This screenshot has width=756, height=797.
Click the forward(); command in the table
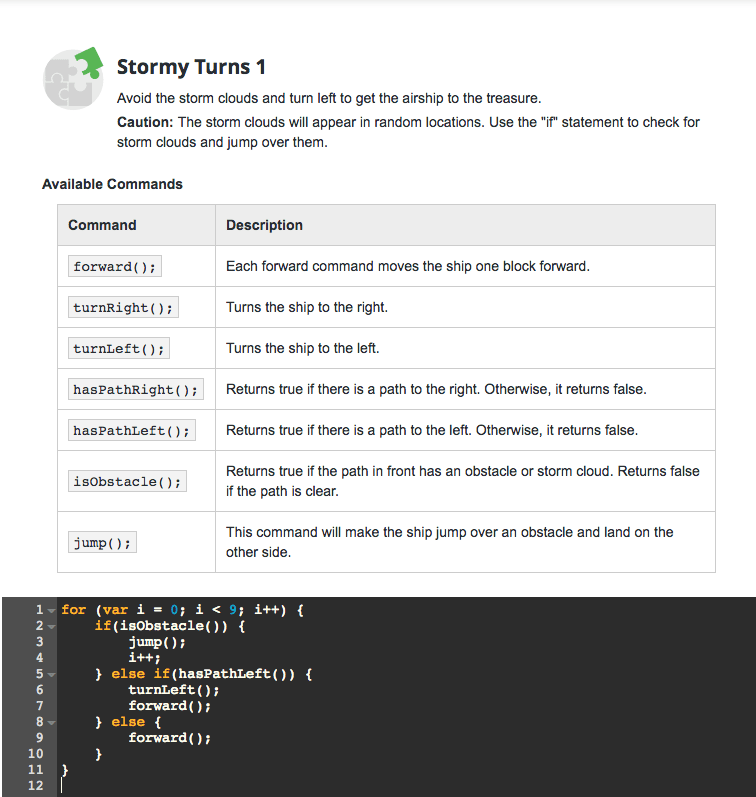(116, 267)
